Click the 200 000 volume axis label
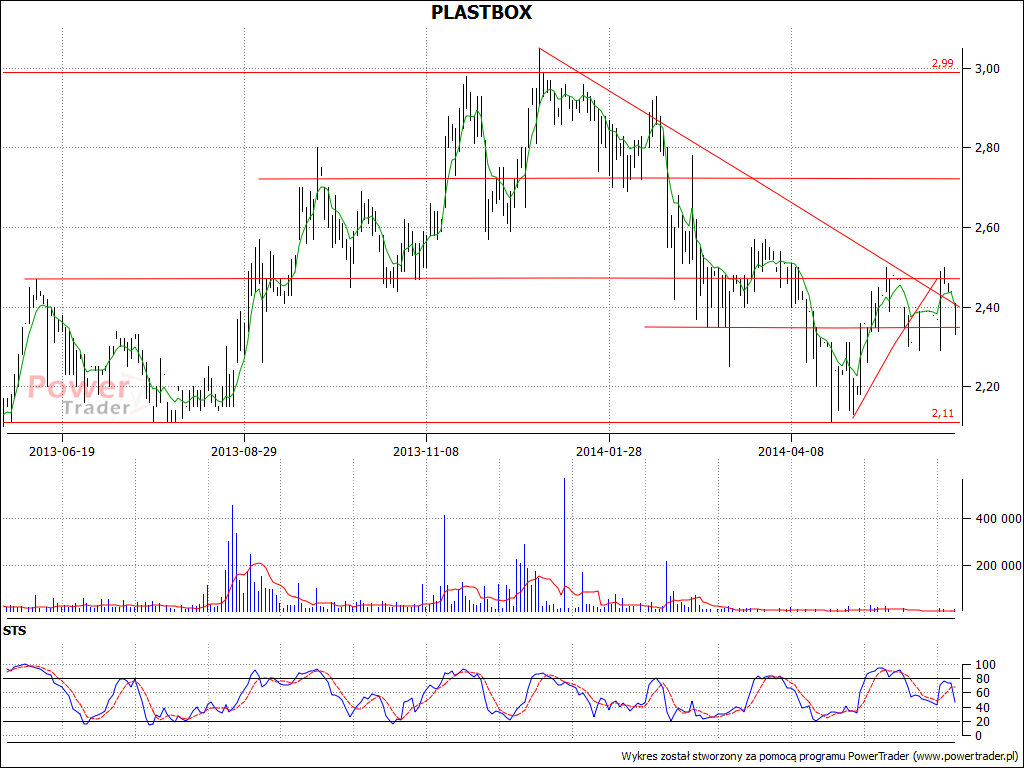 (999, 566)
